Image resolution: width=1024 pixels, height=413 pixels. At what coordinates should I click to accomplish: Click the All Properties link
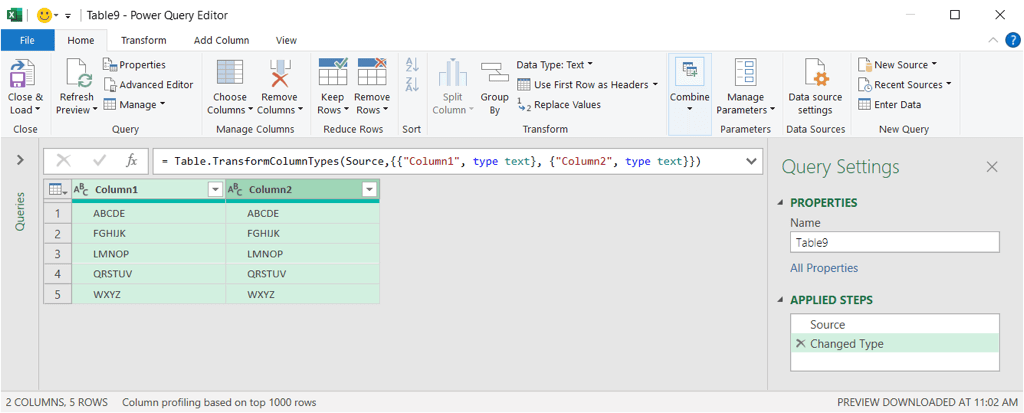[823, 268]
